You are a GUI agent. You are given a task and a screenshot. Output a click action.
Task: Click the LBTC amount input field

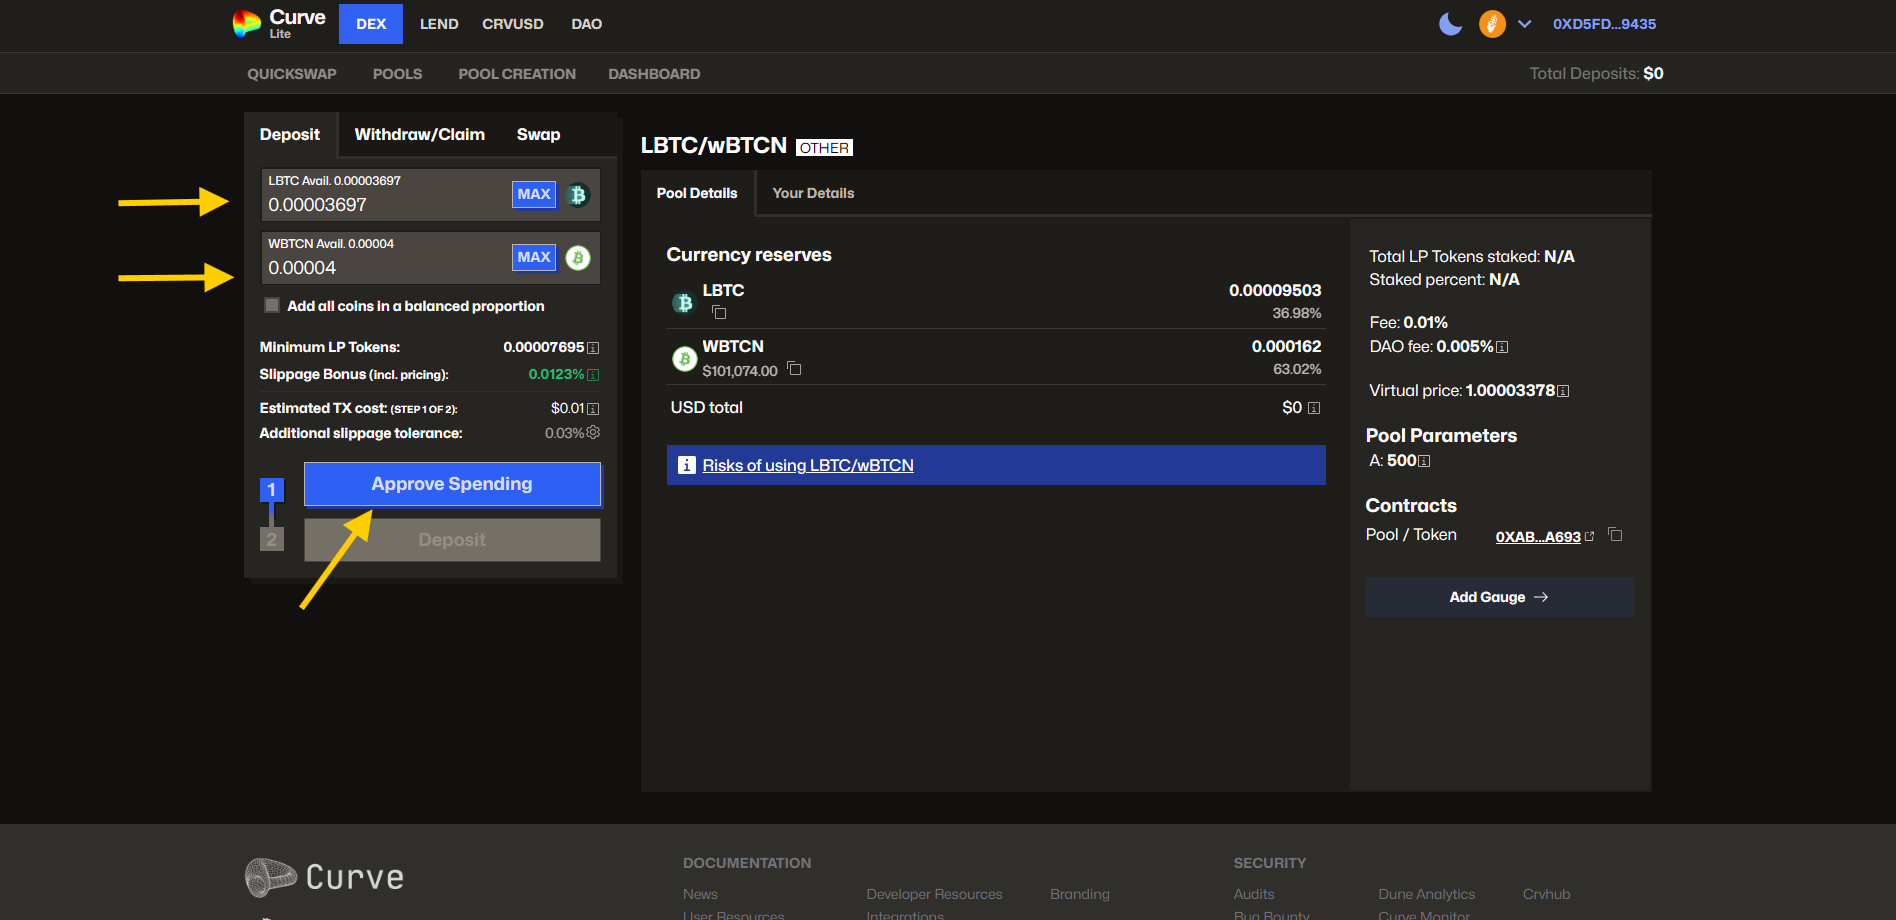[x=385, y=205]
